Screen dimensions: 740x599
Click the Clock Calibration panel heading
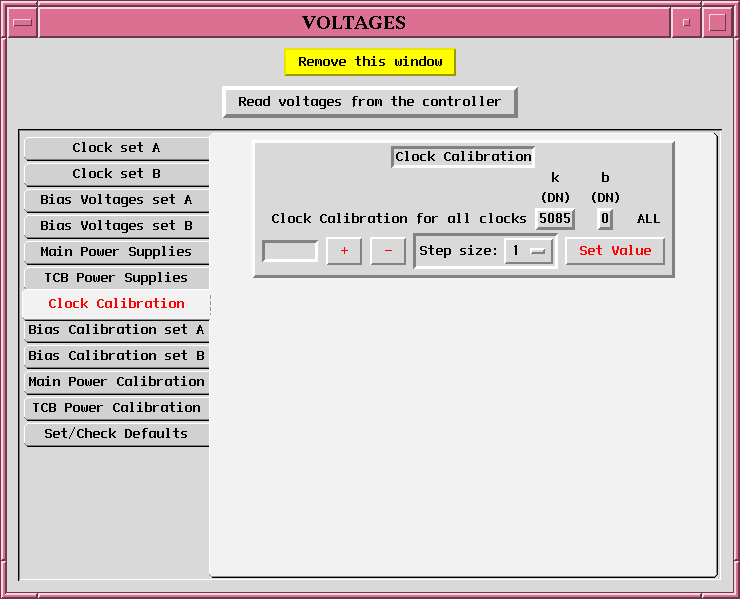[x=463, y=157]
